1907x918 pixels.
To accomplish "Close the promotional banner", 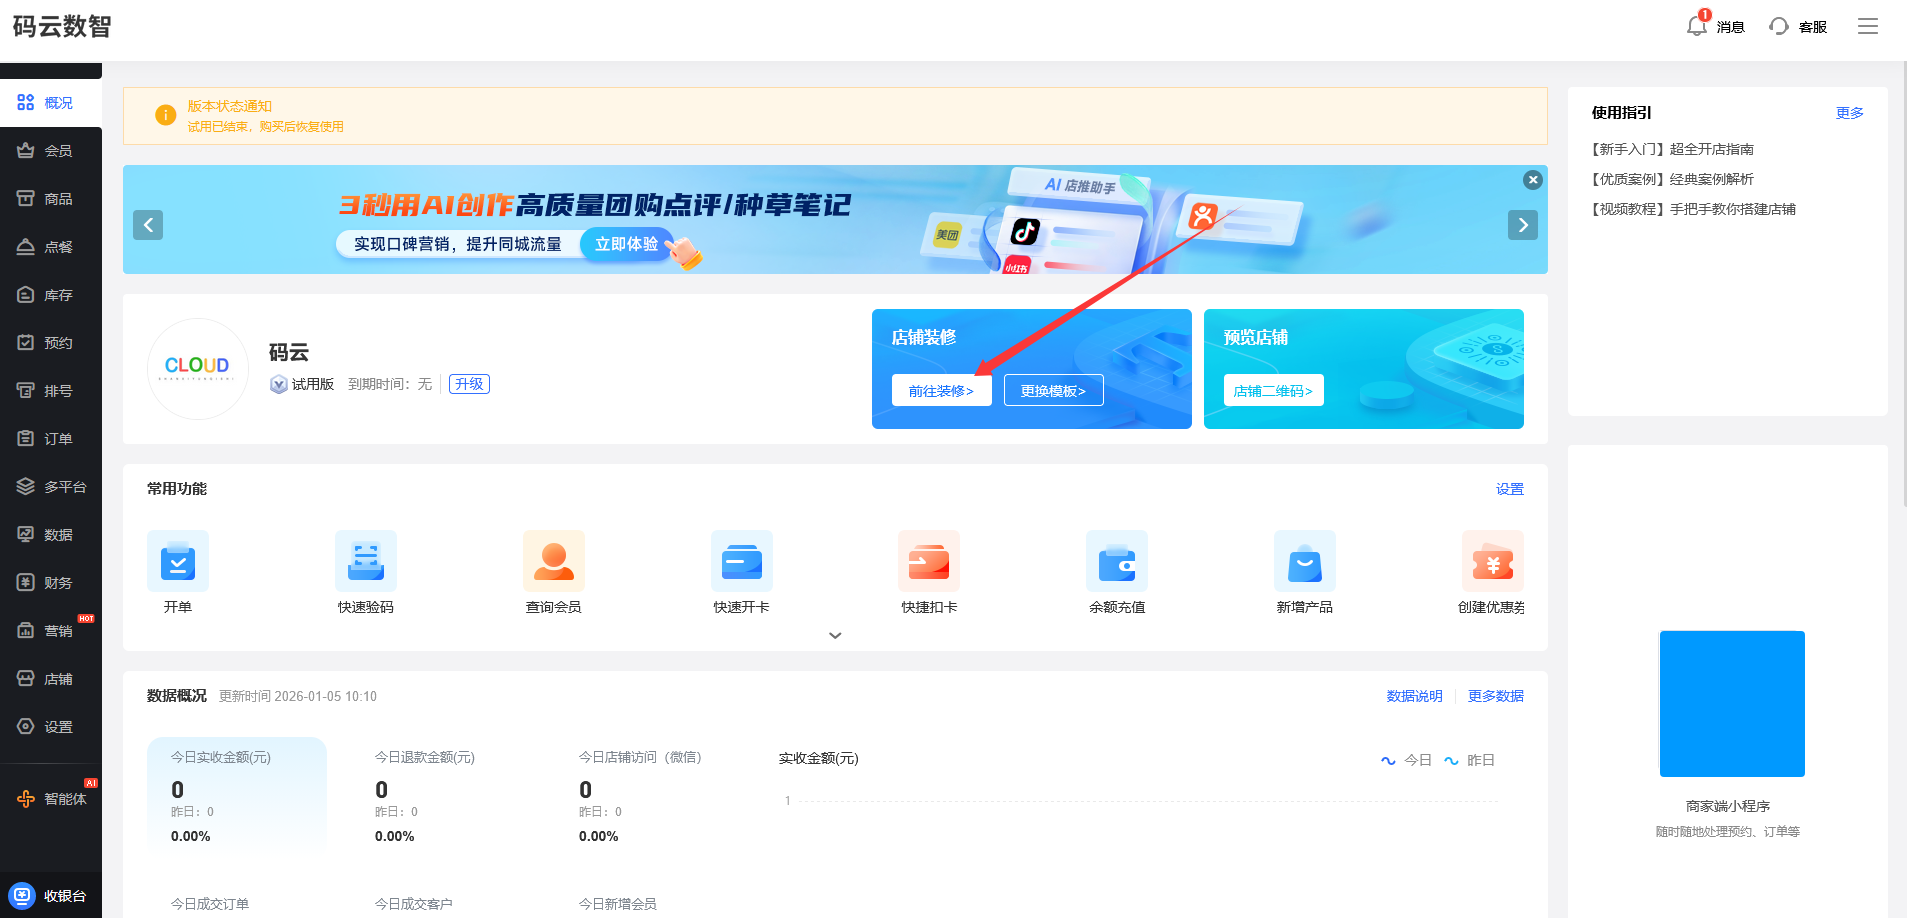I will [1532, 180].
